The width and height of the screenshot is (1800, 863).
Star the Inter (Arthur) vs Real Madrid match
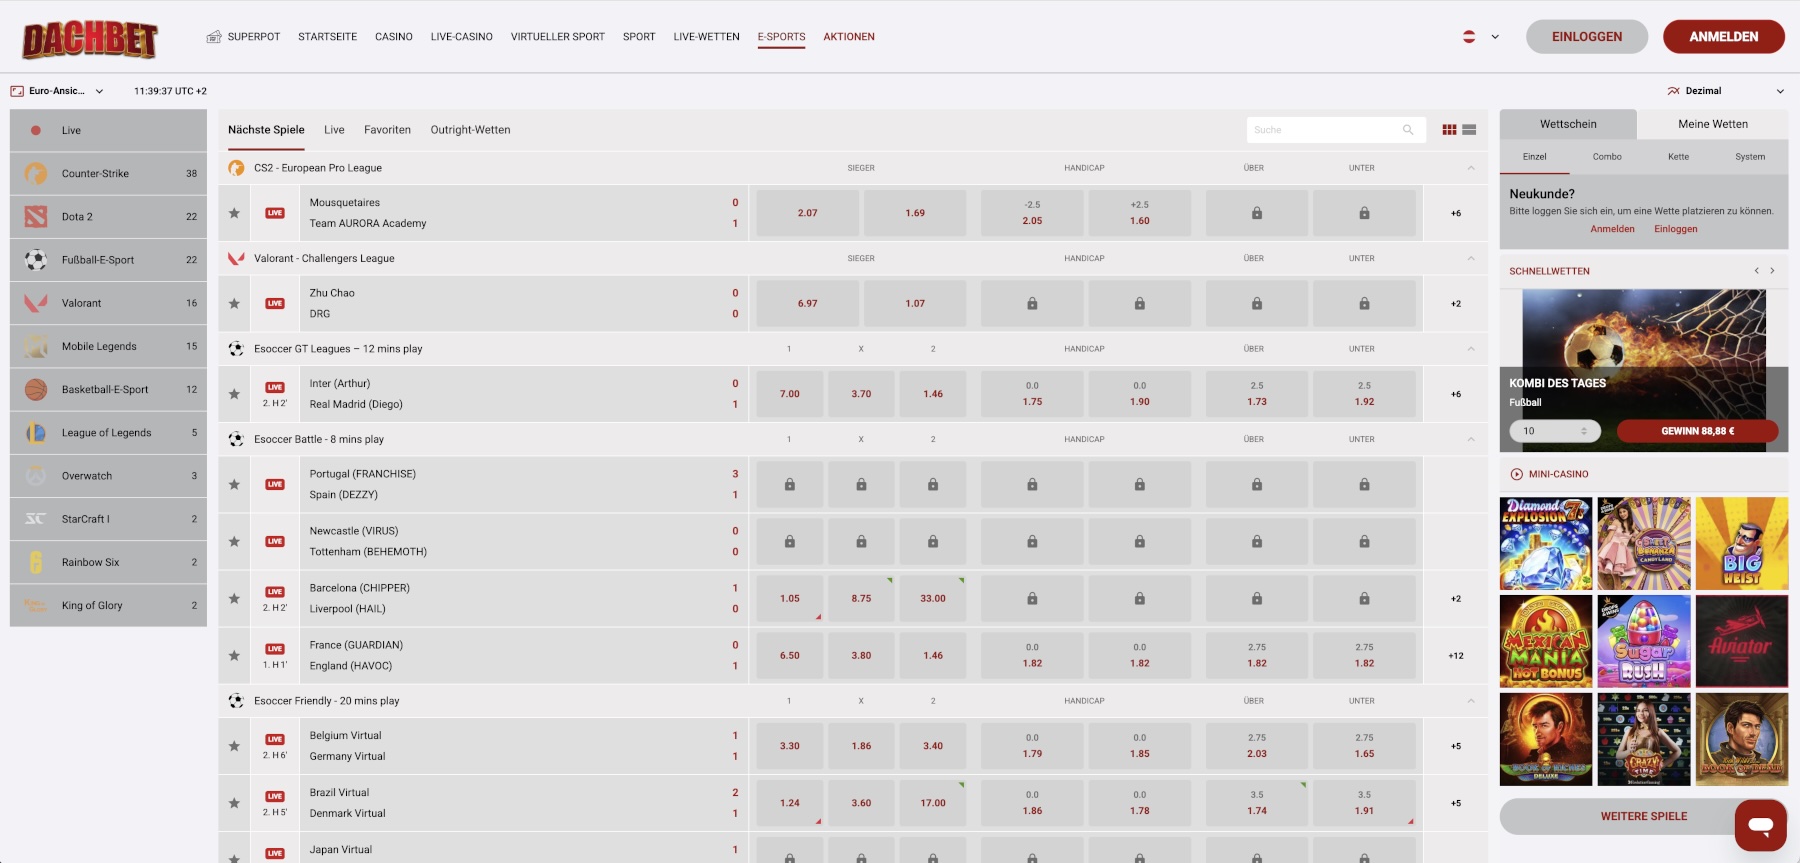click(234, 394)
